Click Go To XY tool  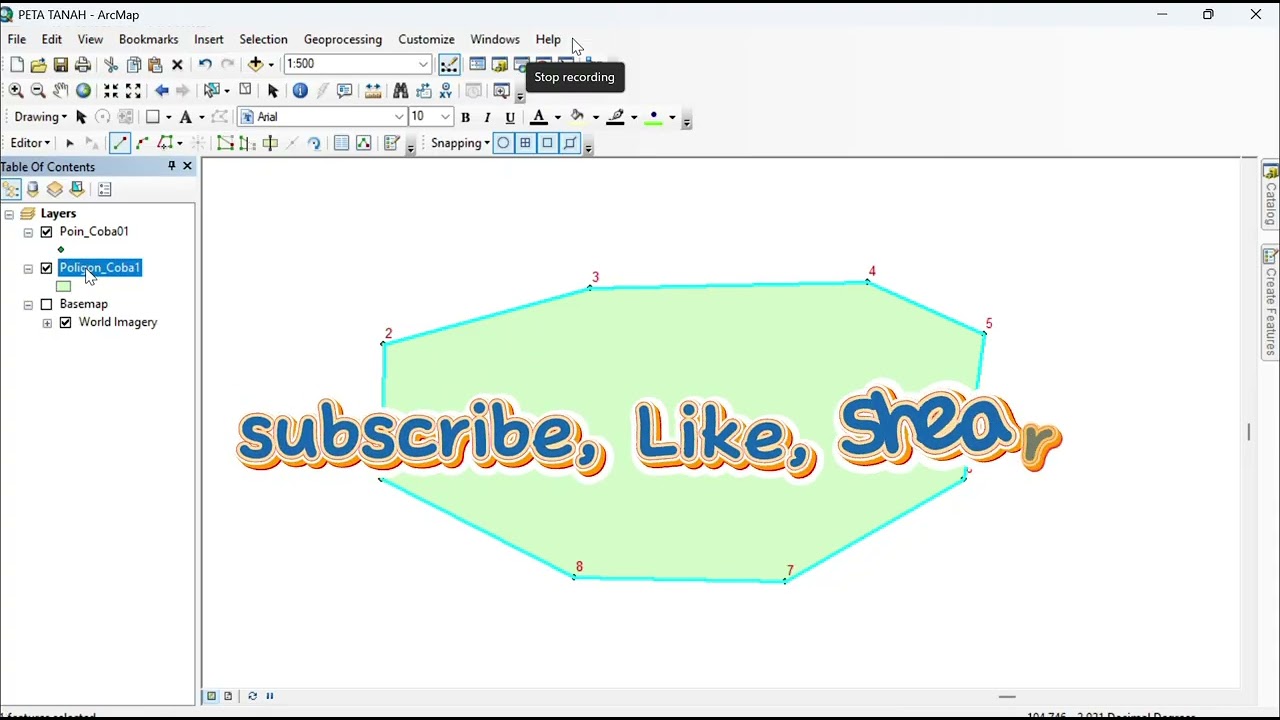click(x=446, y=91)
